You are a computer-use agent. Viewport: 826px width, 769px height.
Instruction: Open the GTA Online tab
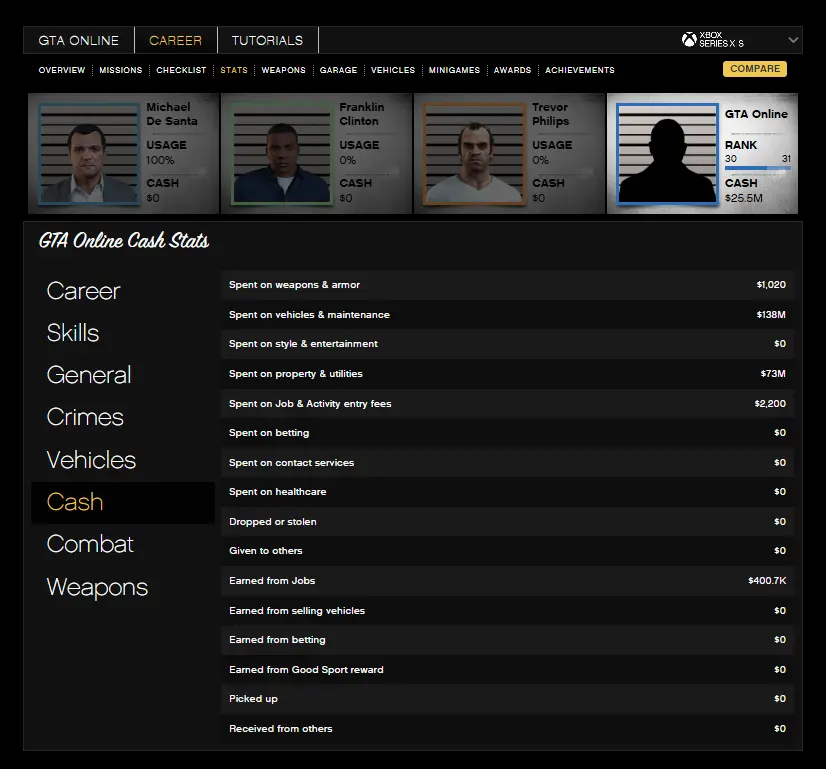coord(78,41)
